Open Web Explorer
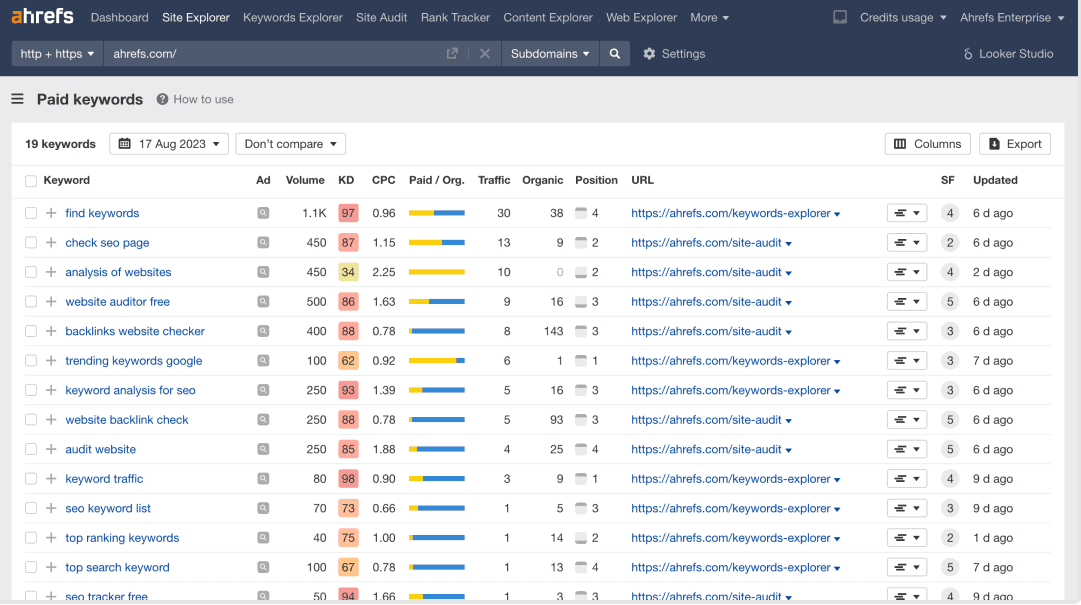This screenshot has width=1081, height=605. pos(641,17)
